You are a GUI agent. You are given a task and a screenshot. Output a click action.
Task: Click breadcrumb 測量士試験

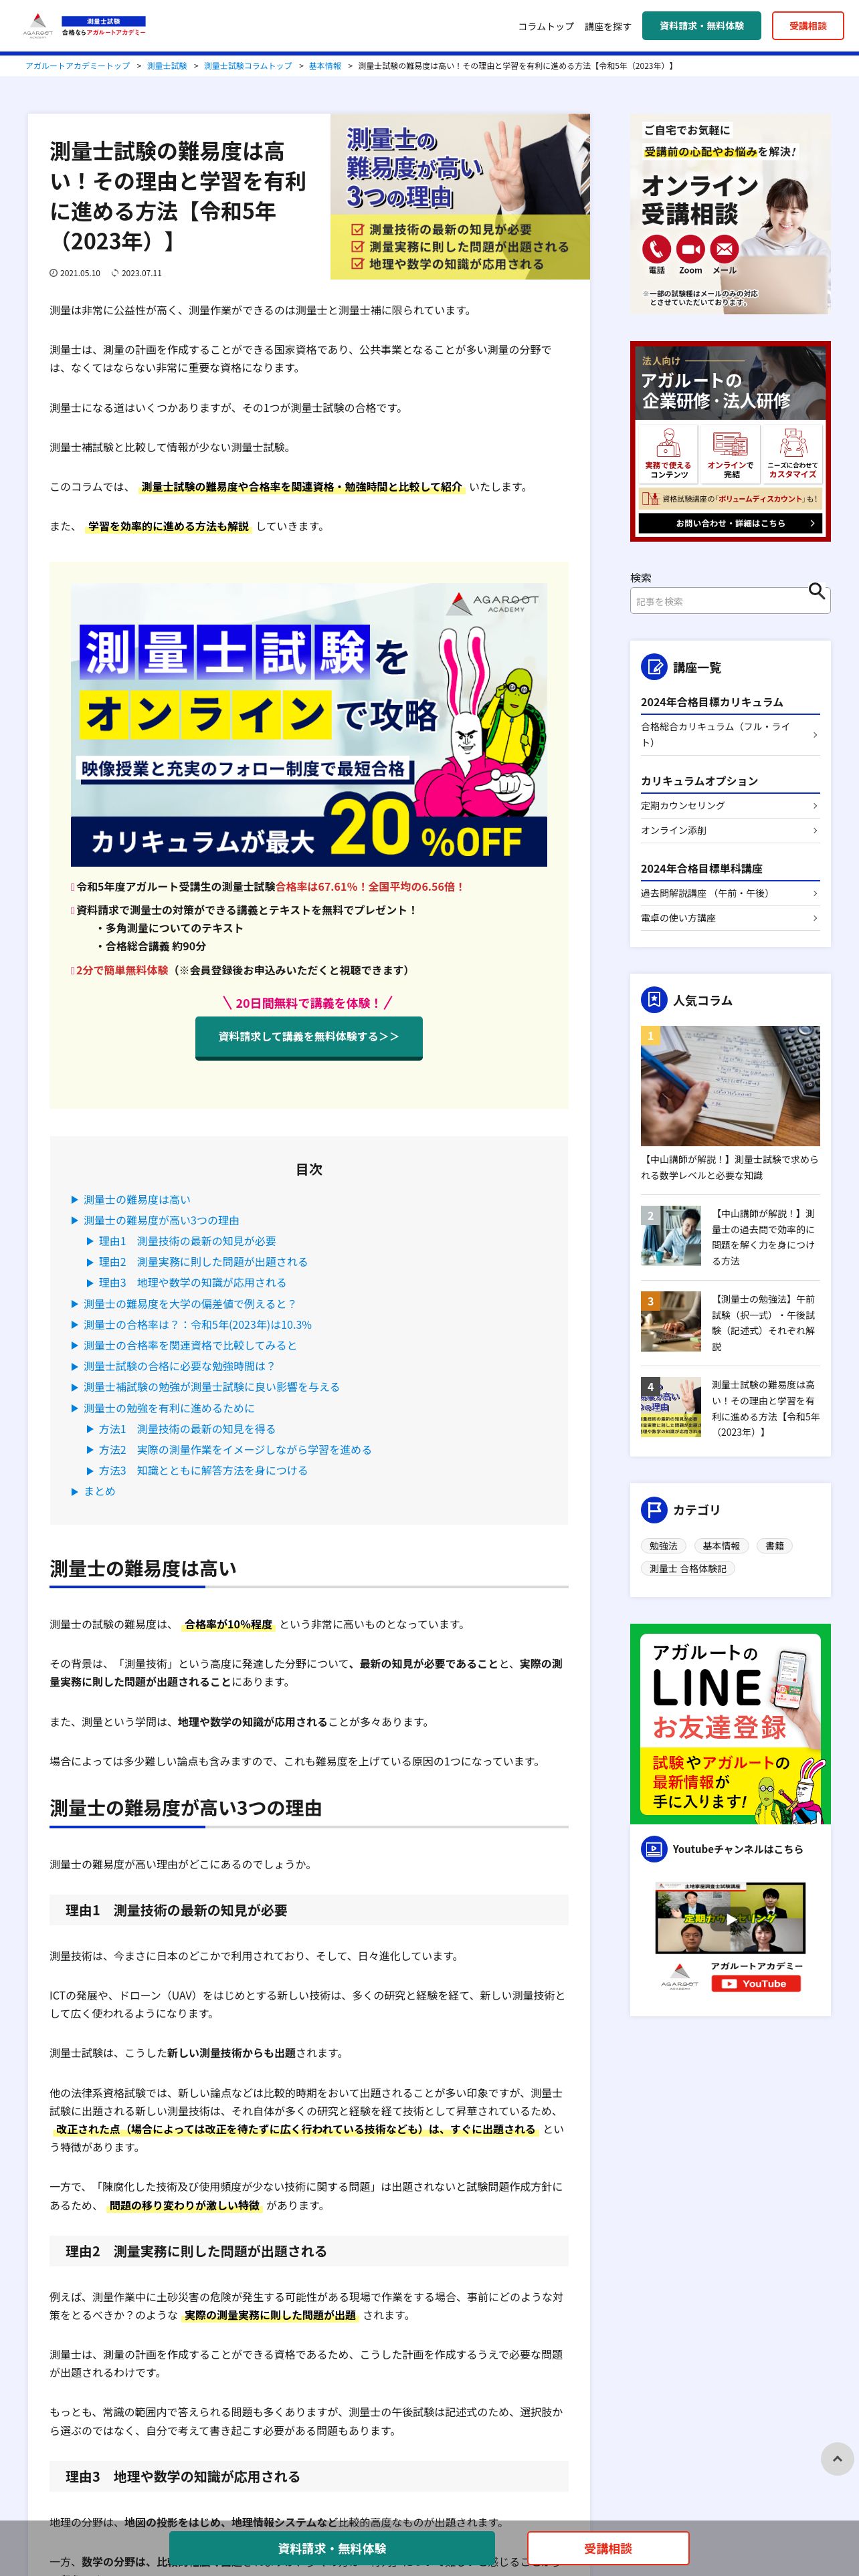click(167, 66)
